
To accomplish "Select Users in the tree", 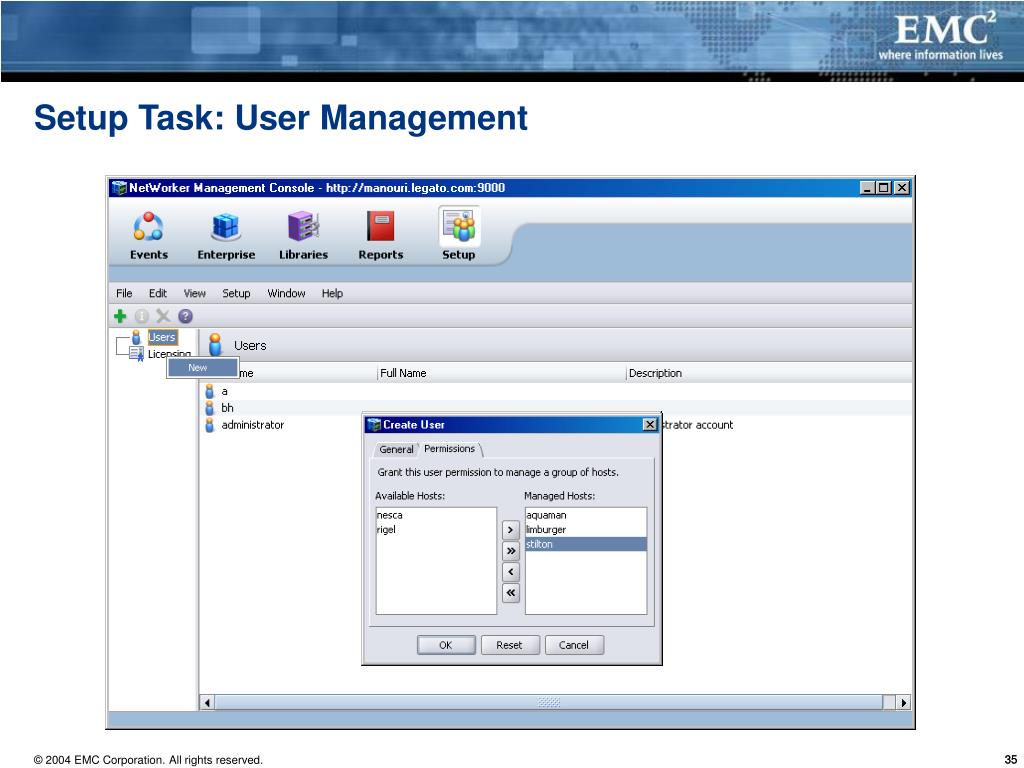I will coord(162,337).
